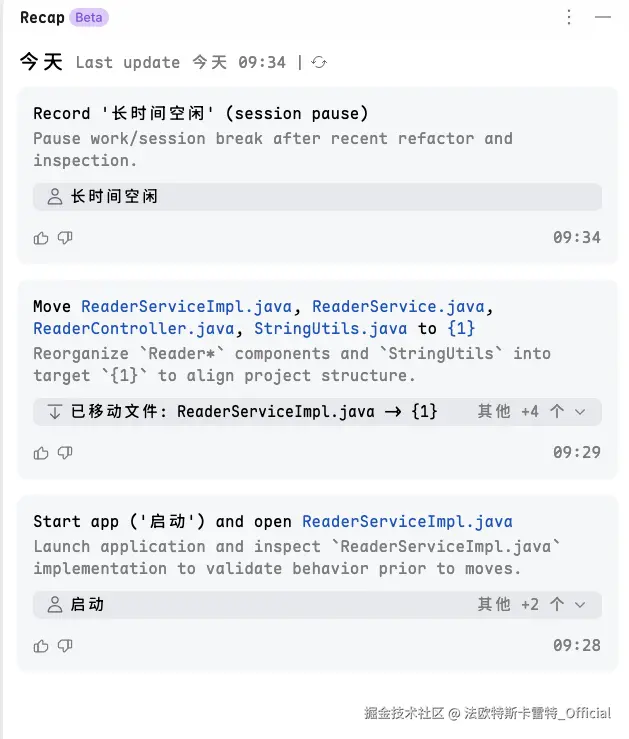
Task: Thumbs down the 09:34 session pause entry
Action: (65, 238)
